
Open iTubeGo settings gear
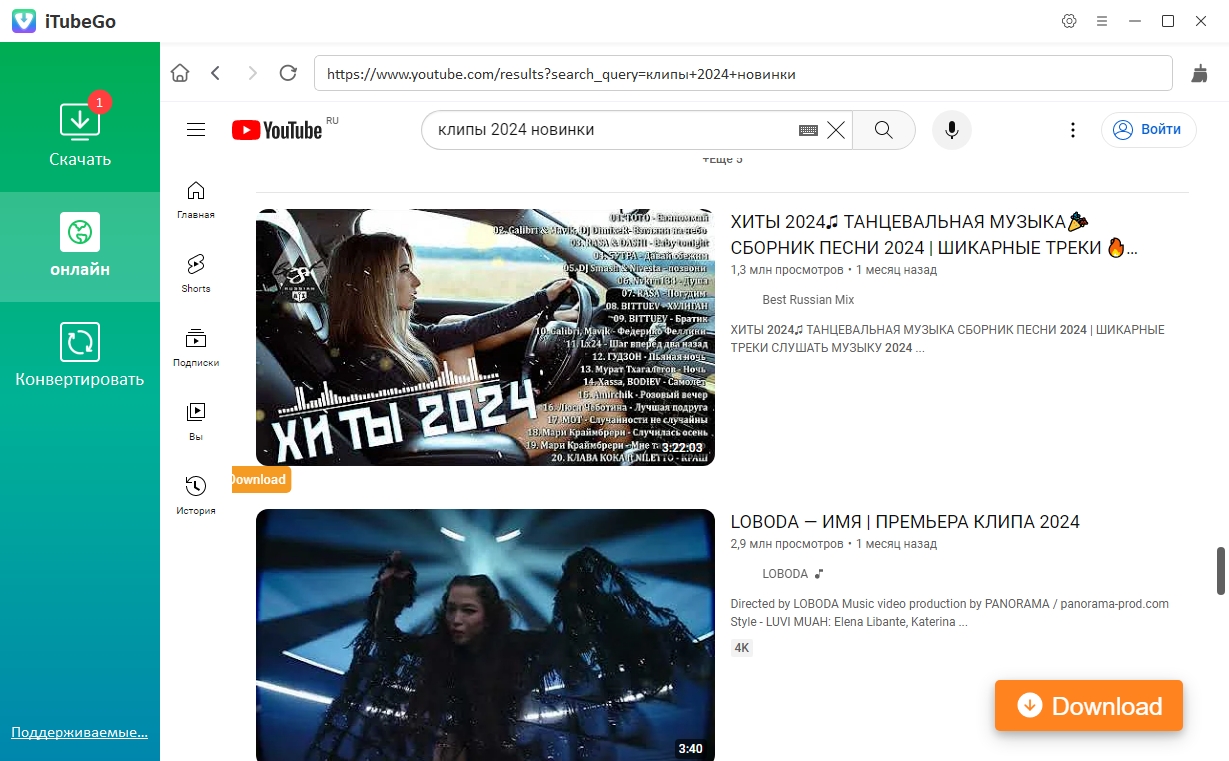pos(1069,21)
